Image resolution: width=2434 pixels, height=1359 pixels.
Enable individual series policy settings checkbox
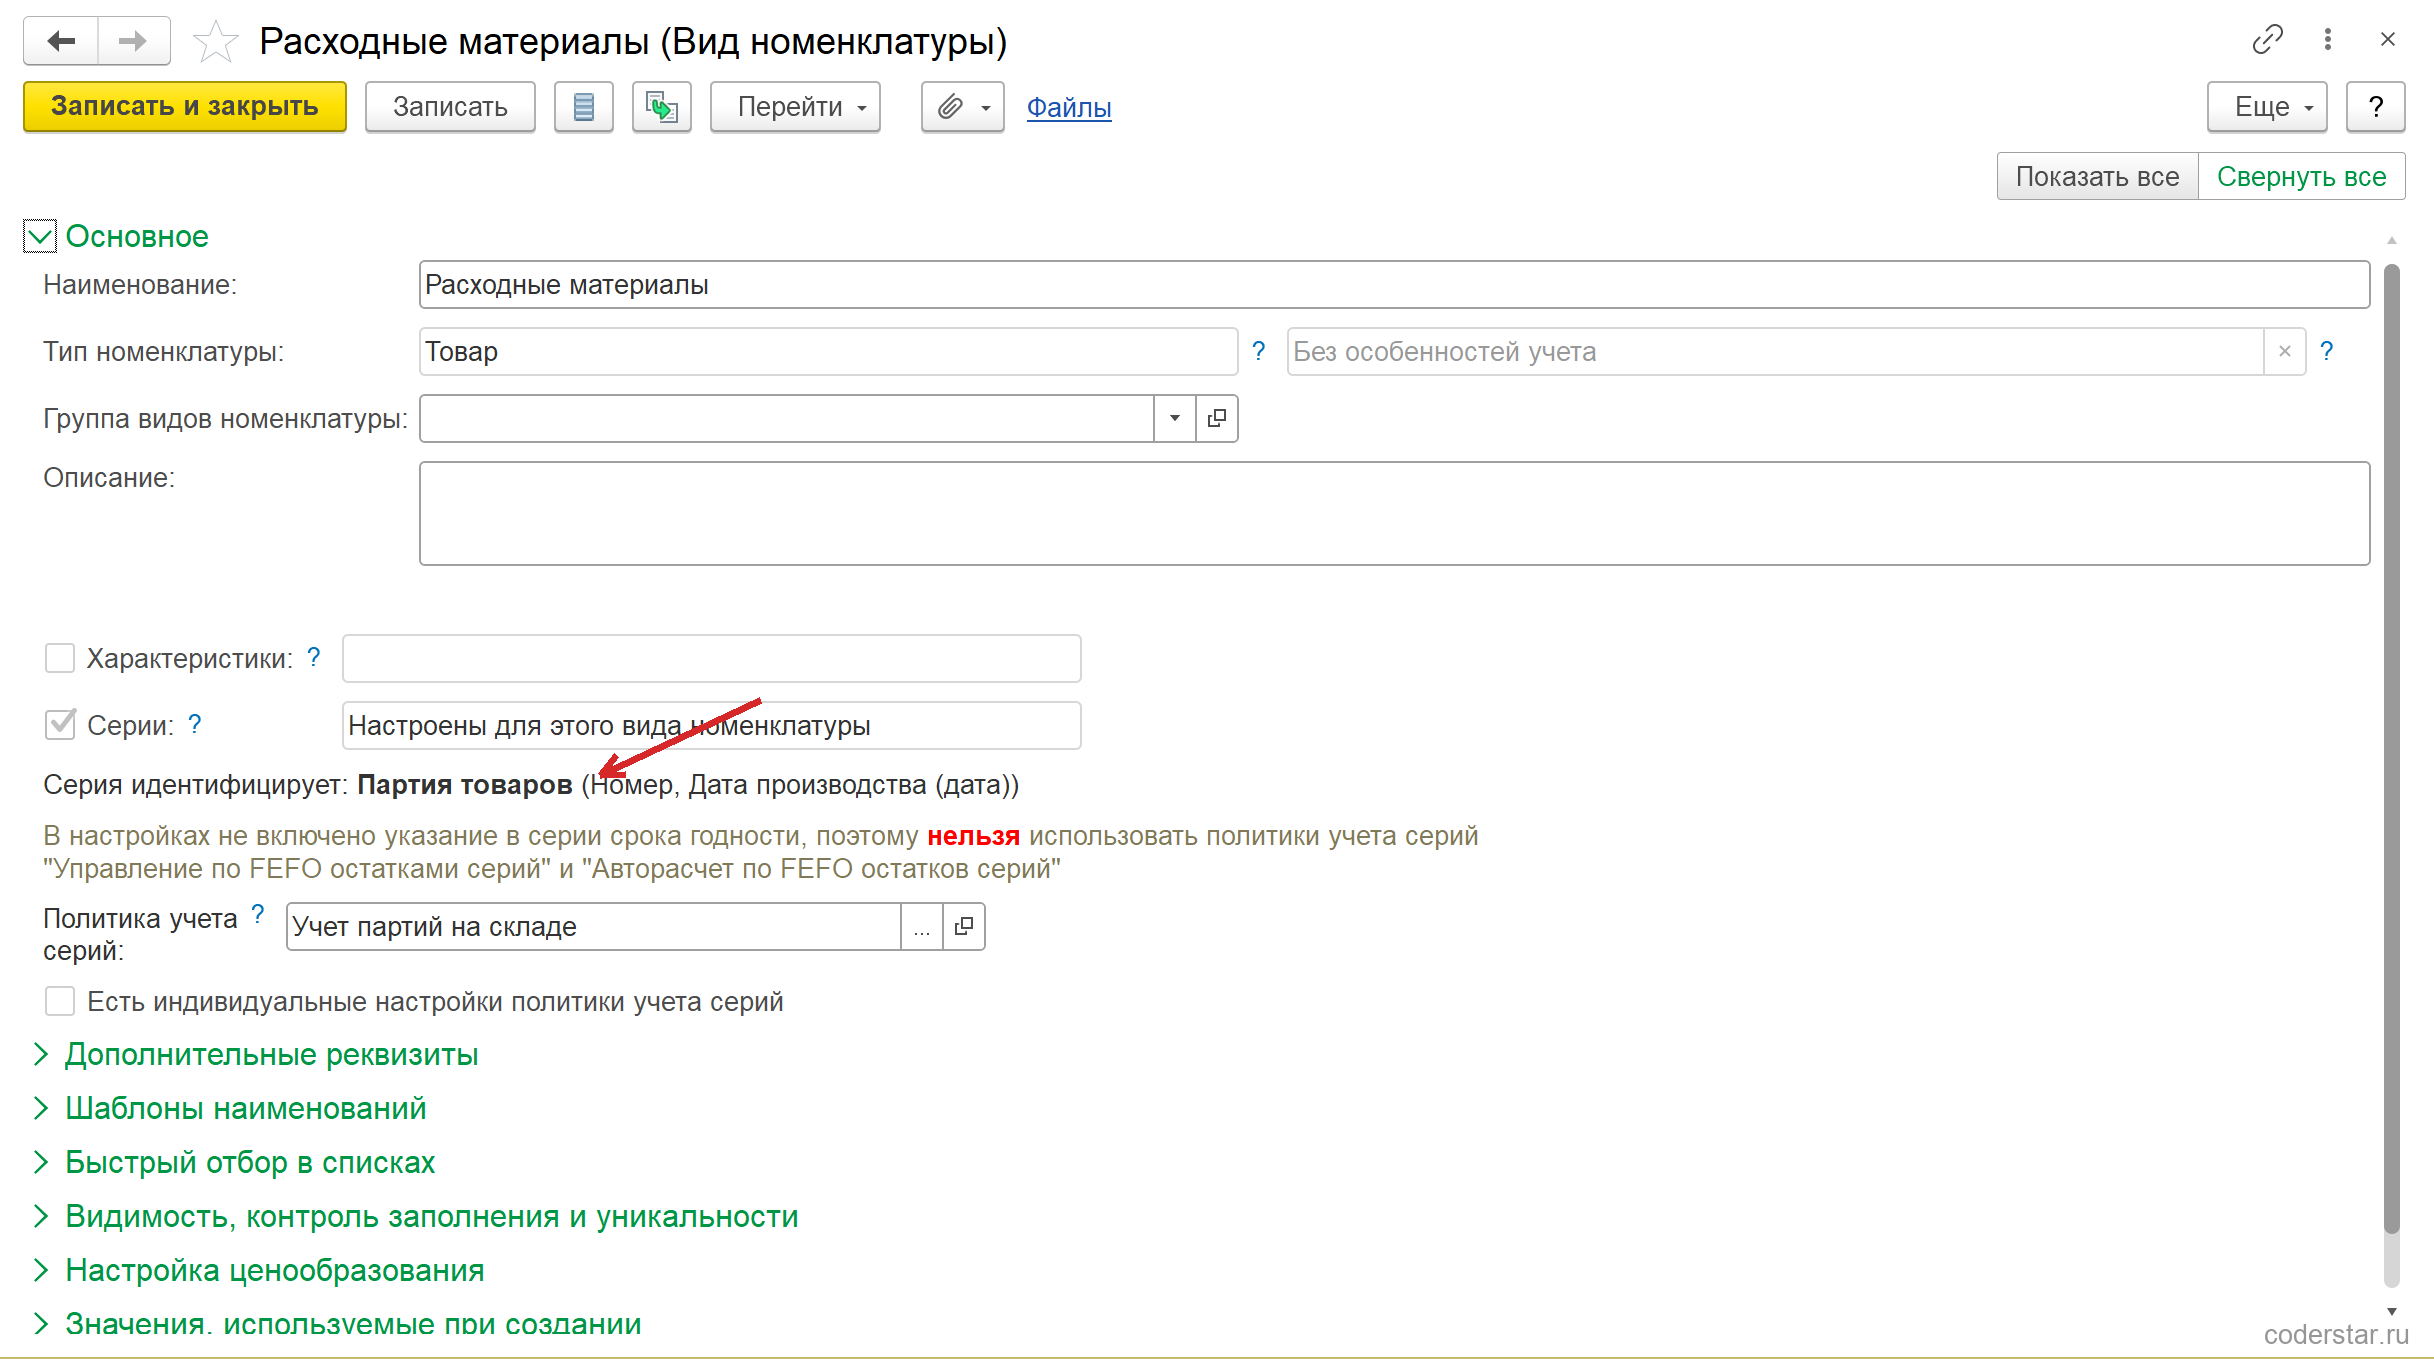point(60,1001)
